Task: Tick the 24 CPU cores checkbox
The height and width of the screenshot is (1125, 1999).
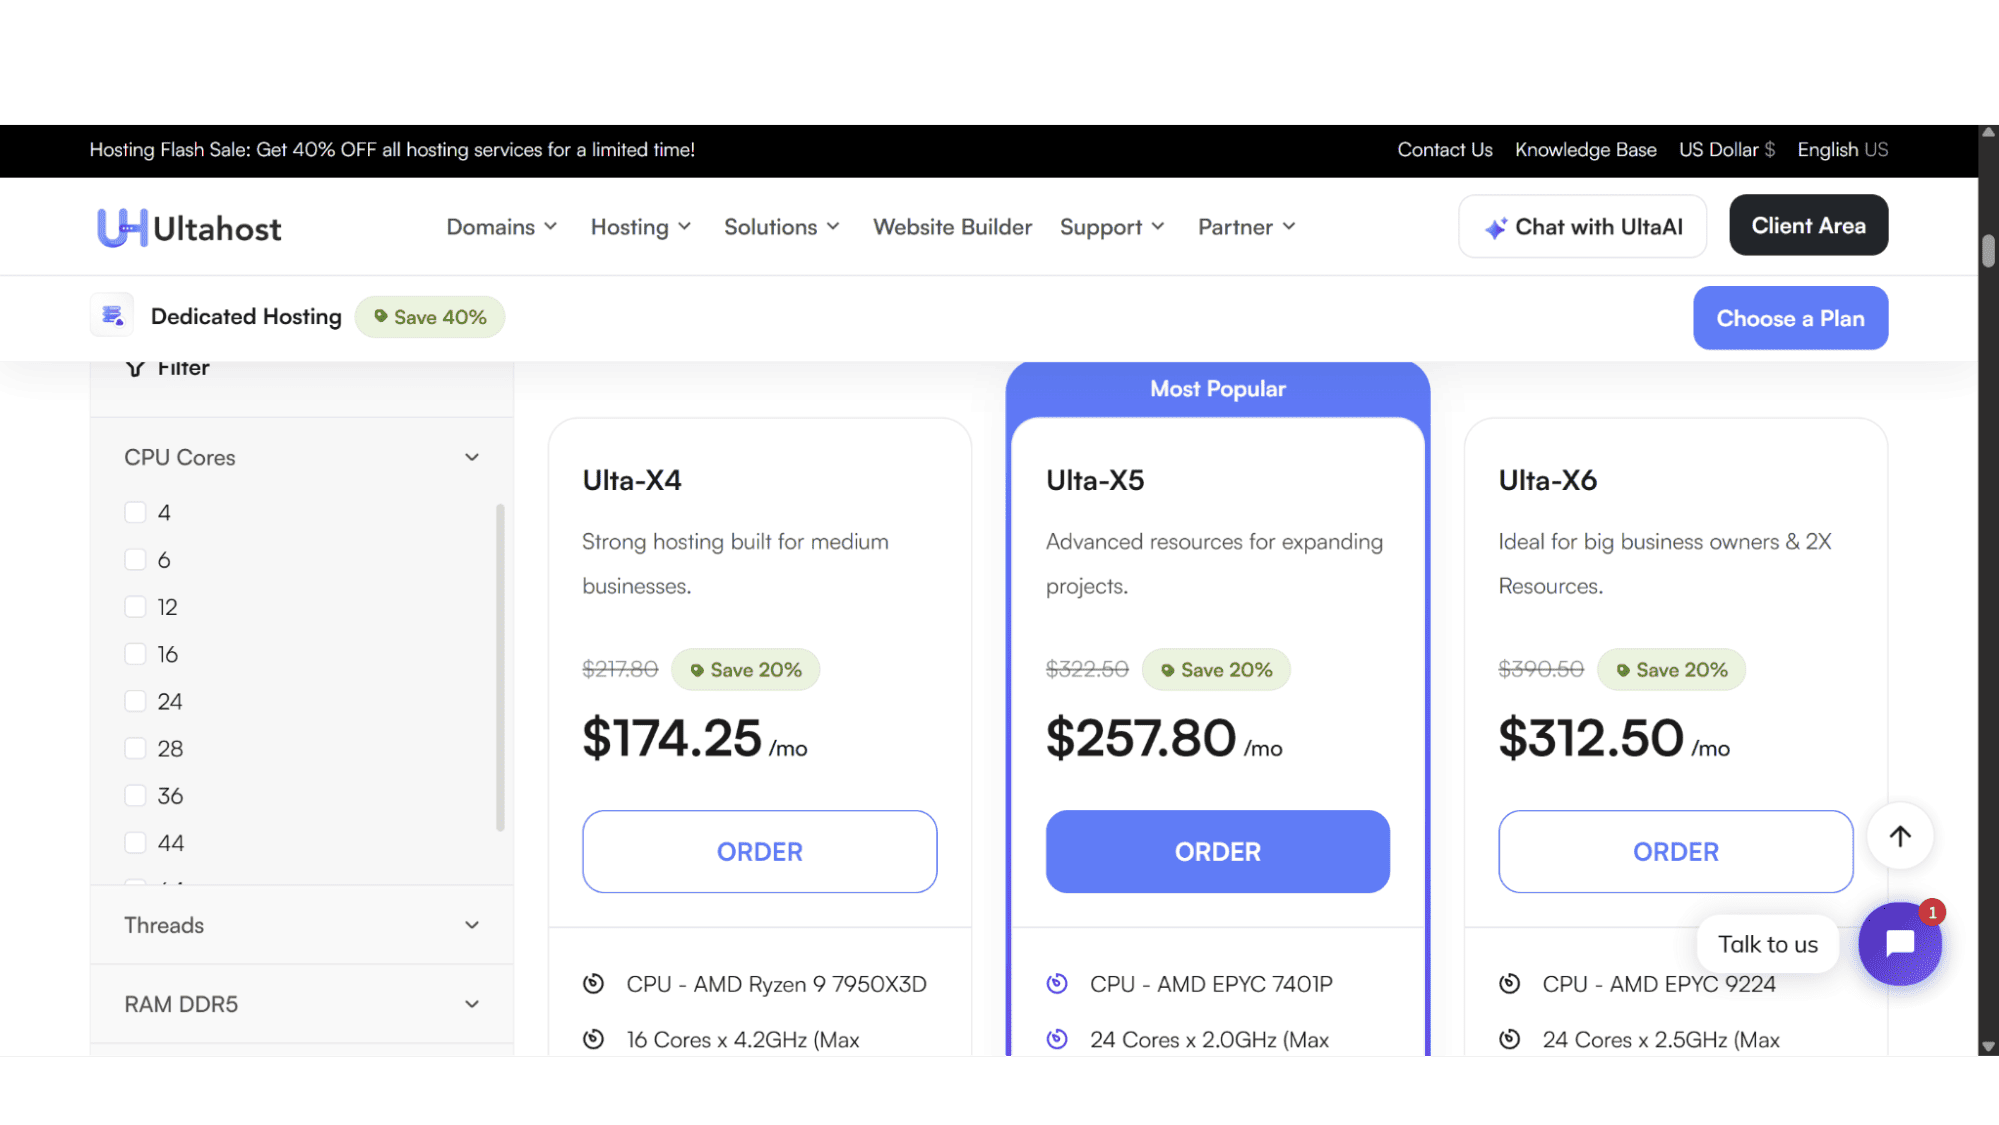Action: point(135,701)
